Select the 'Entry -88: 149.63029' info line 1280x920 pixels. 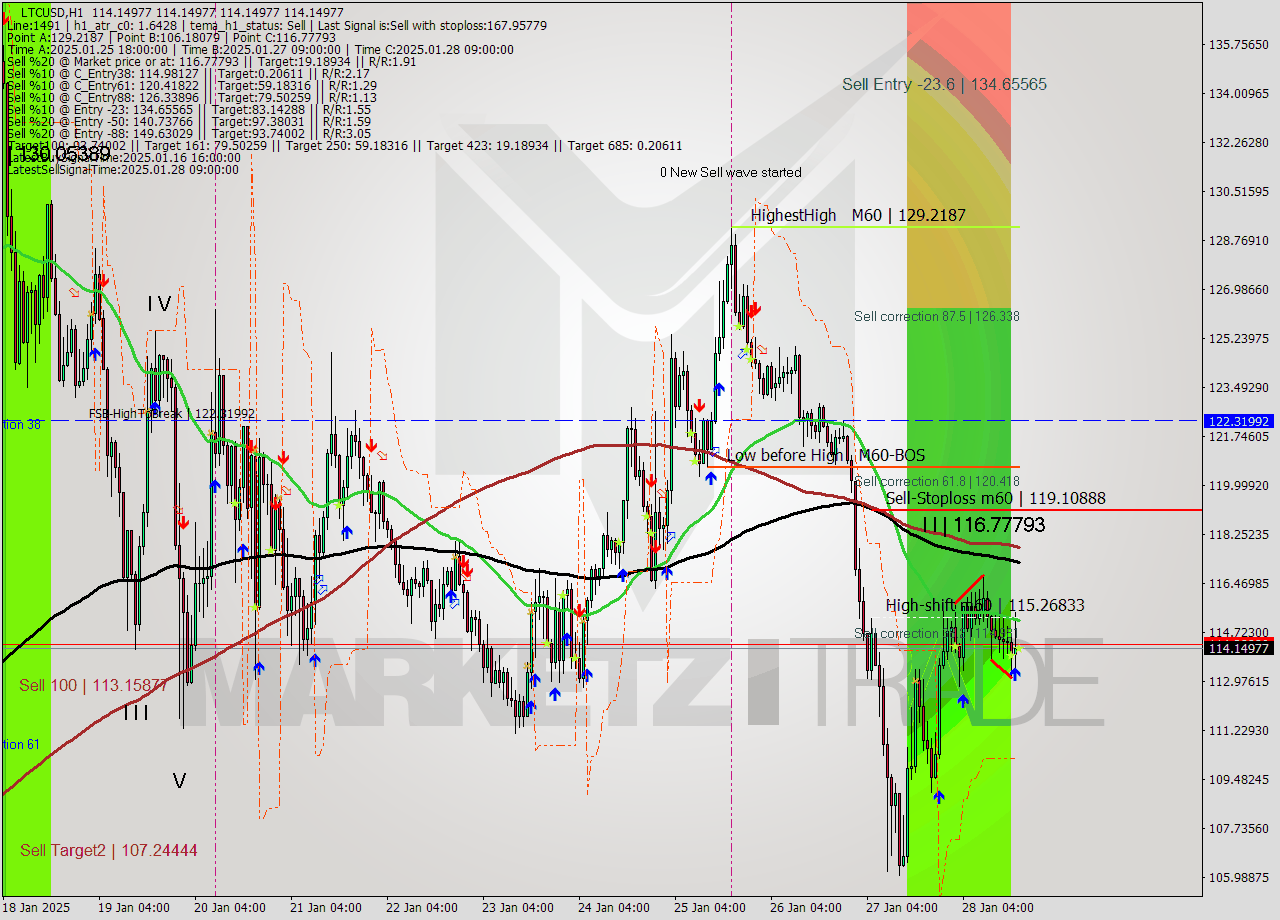(x=188, y=133)
